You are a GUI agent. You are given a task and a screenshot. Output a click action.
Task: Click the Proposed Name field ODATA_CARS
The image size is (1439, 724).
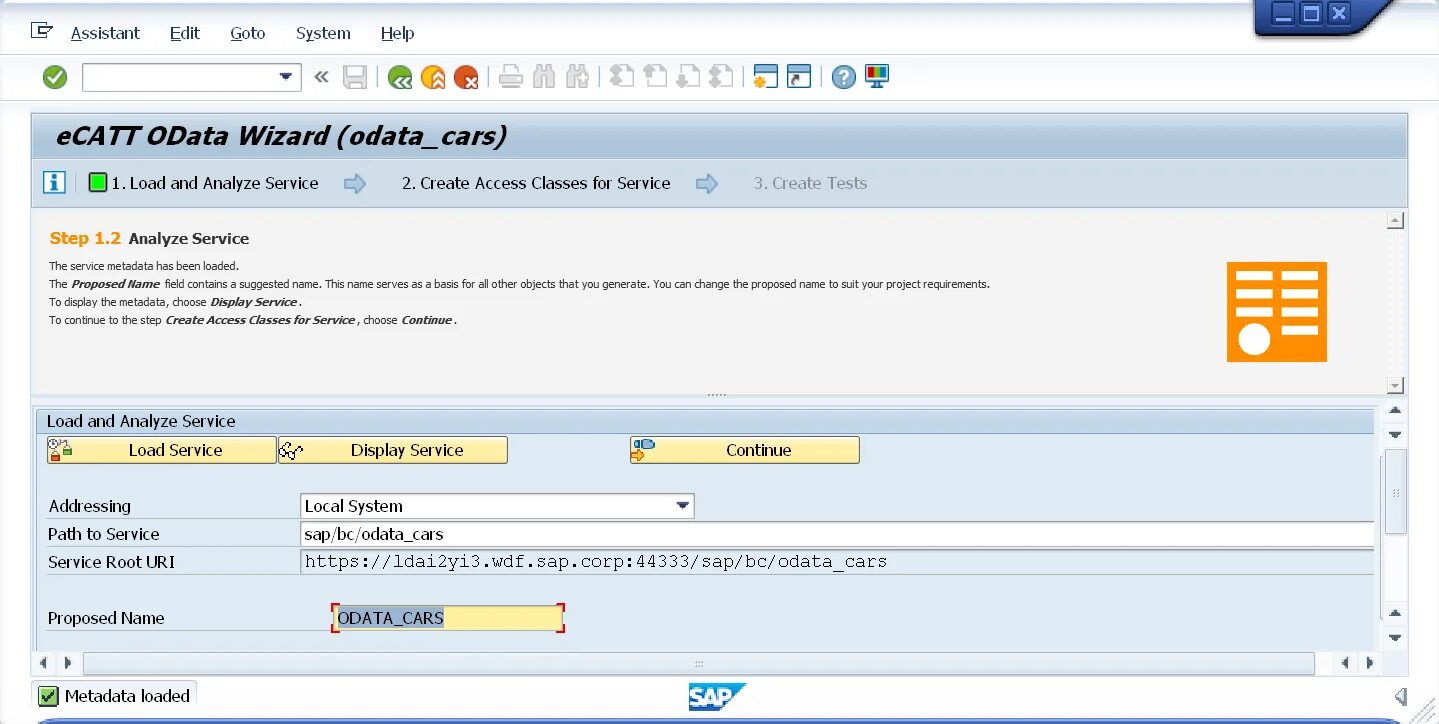448,618
